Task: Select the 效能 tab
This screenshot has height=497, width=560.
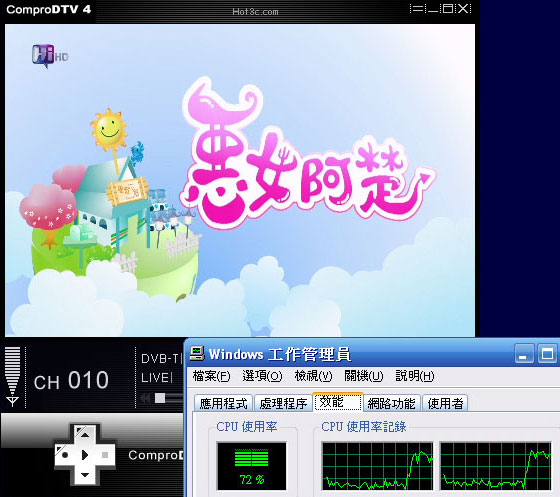Action: tap(338, 402)
